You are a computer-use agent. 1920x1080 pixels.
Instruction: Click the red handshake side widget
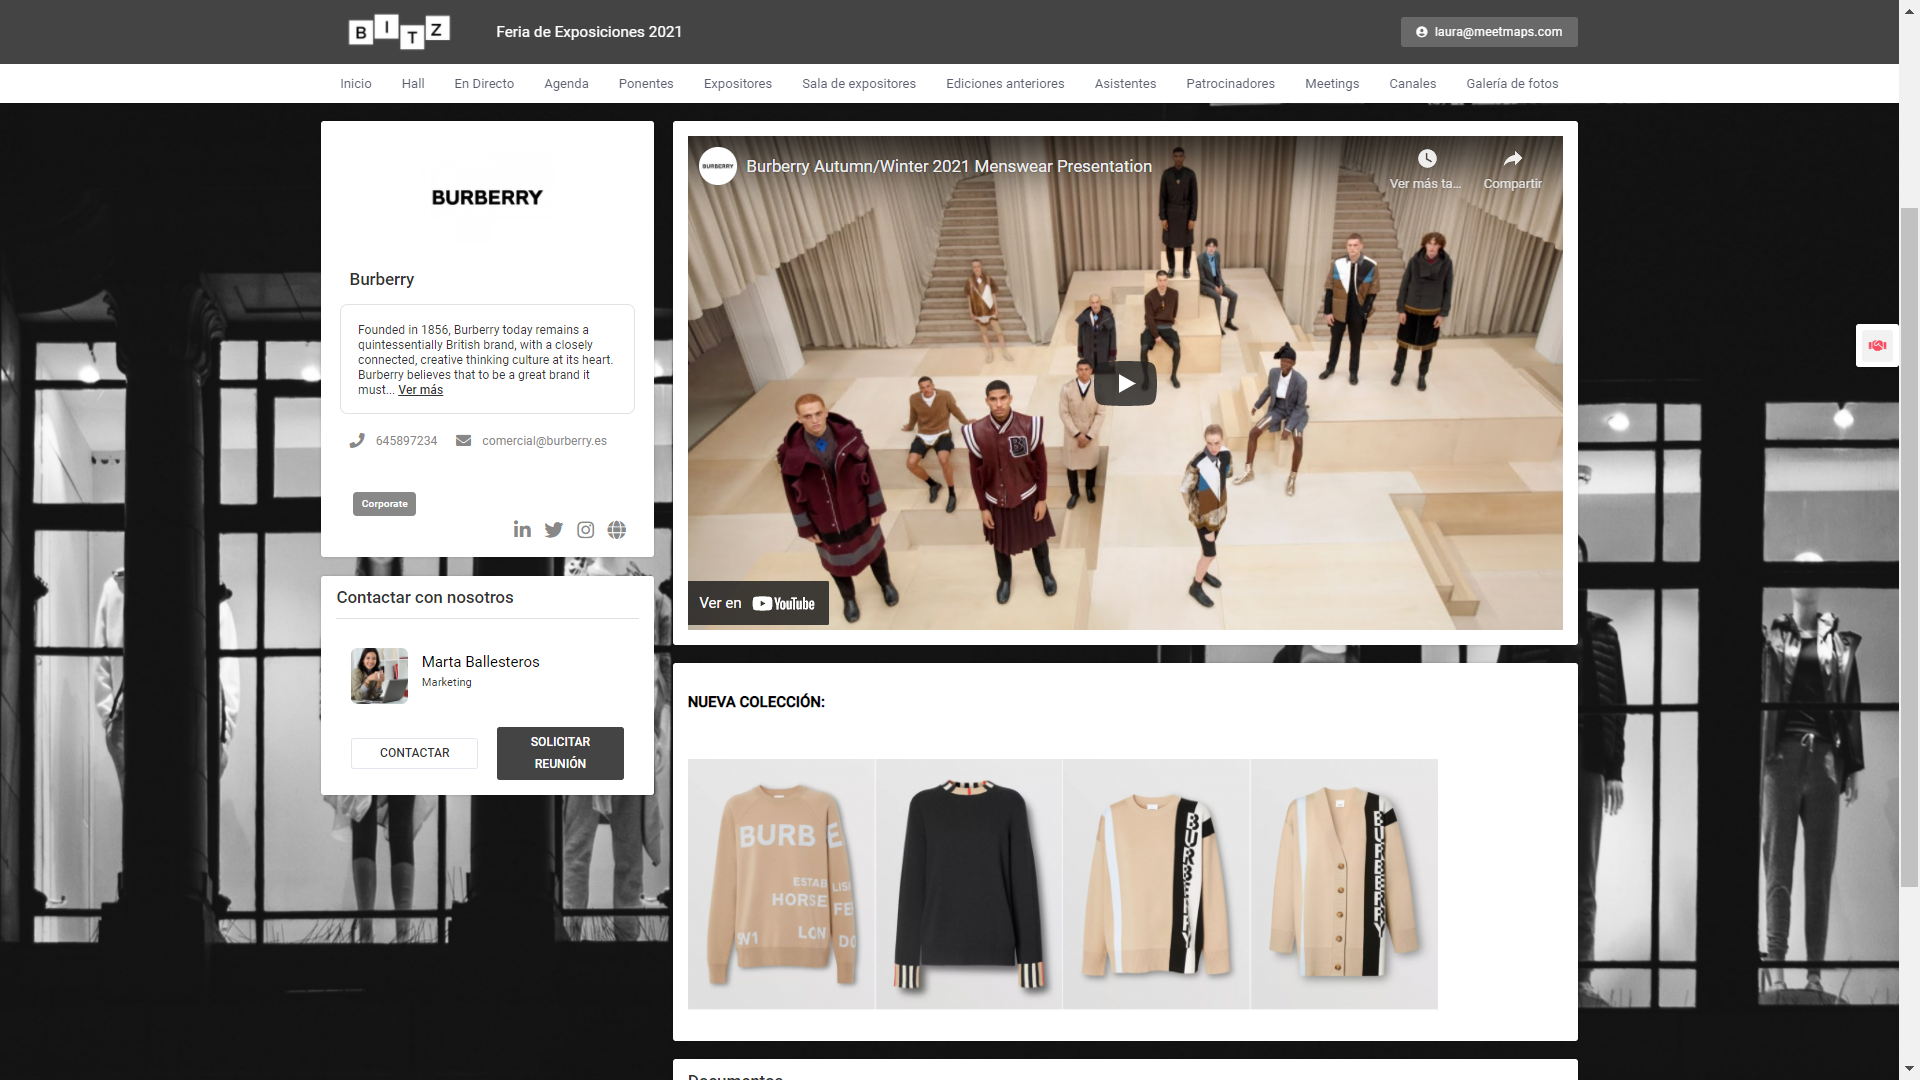[x=1877, y=346]
